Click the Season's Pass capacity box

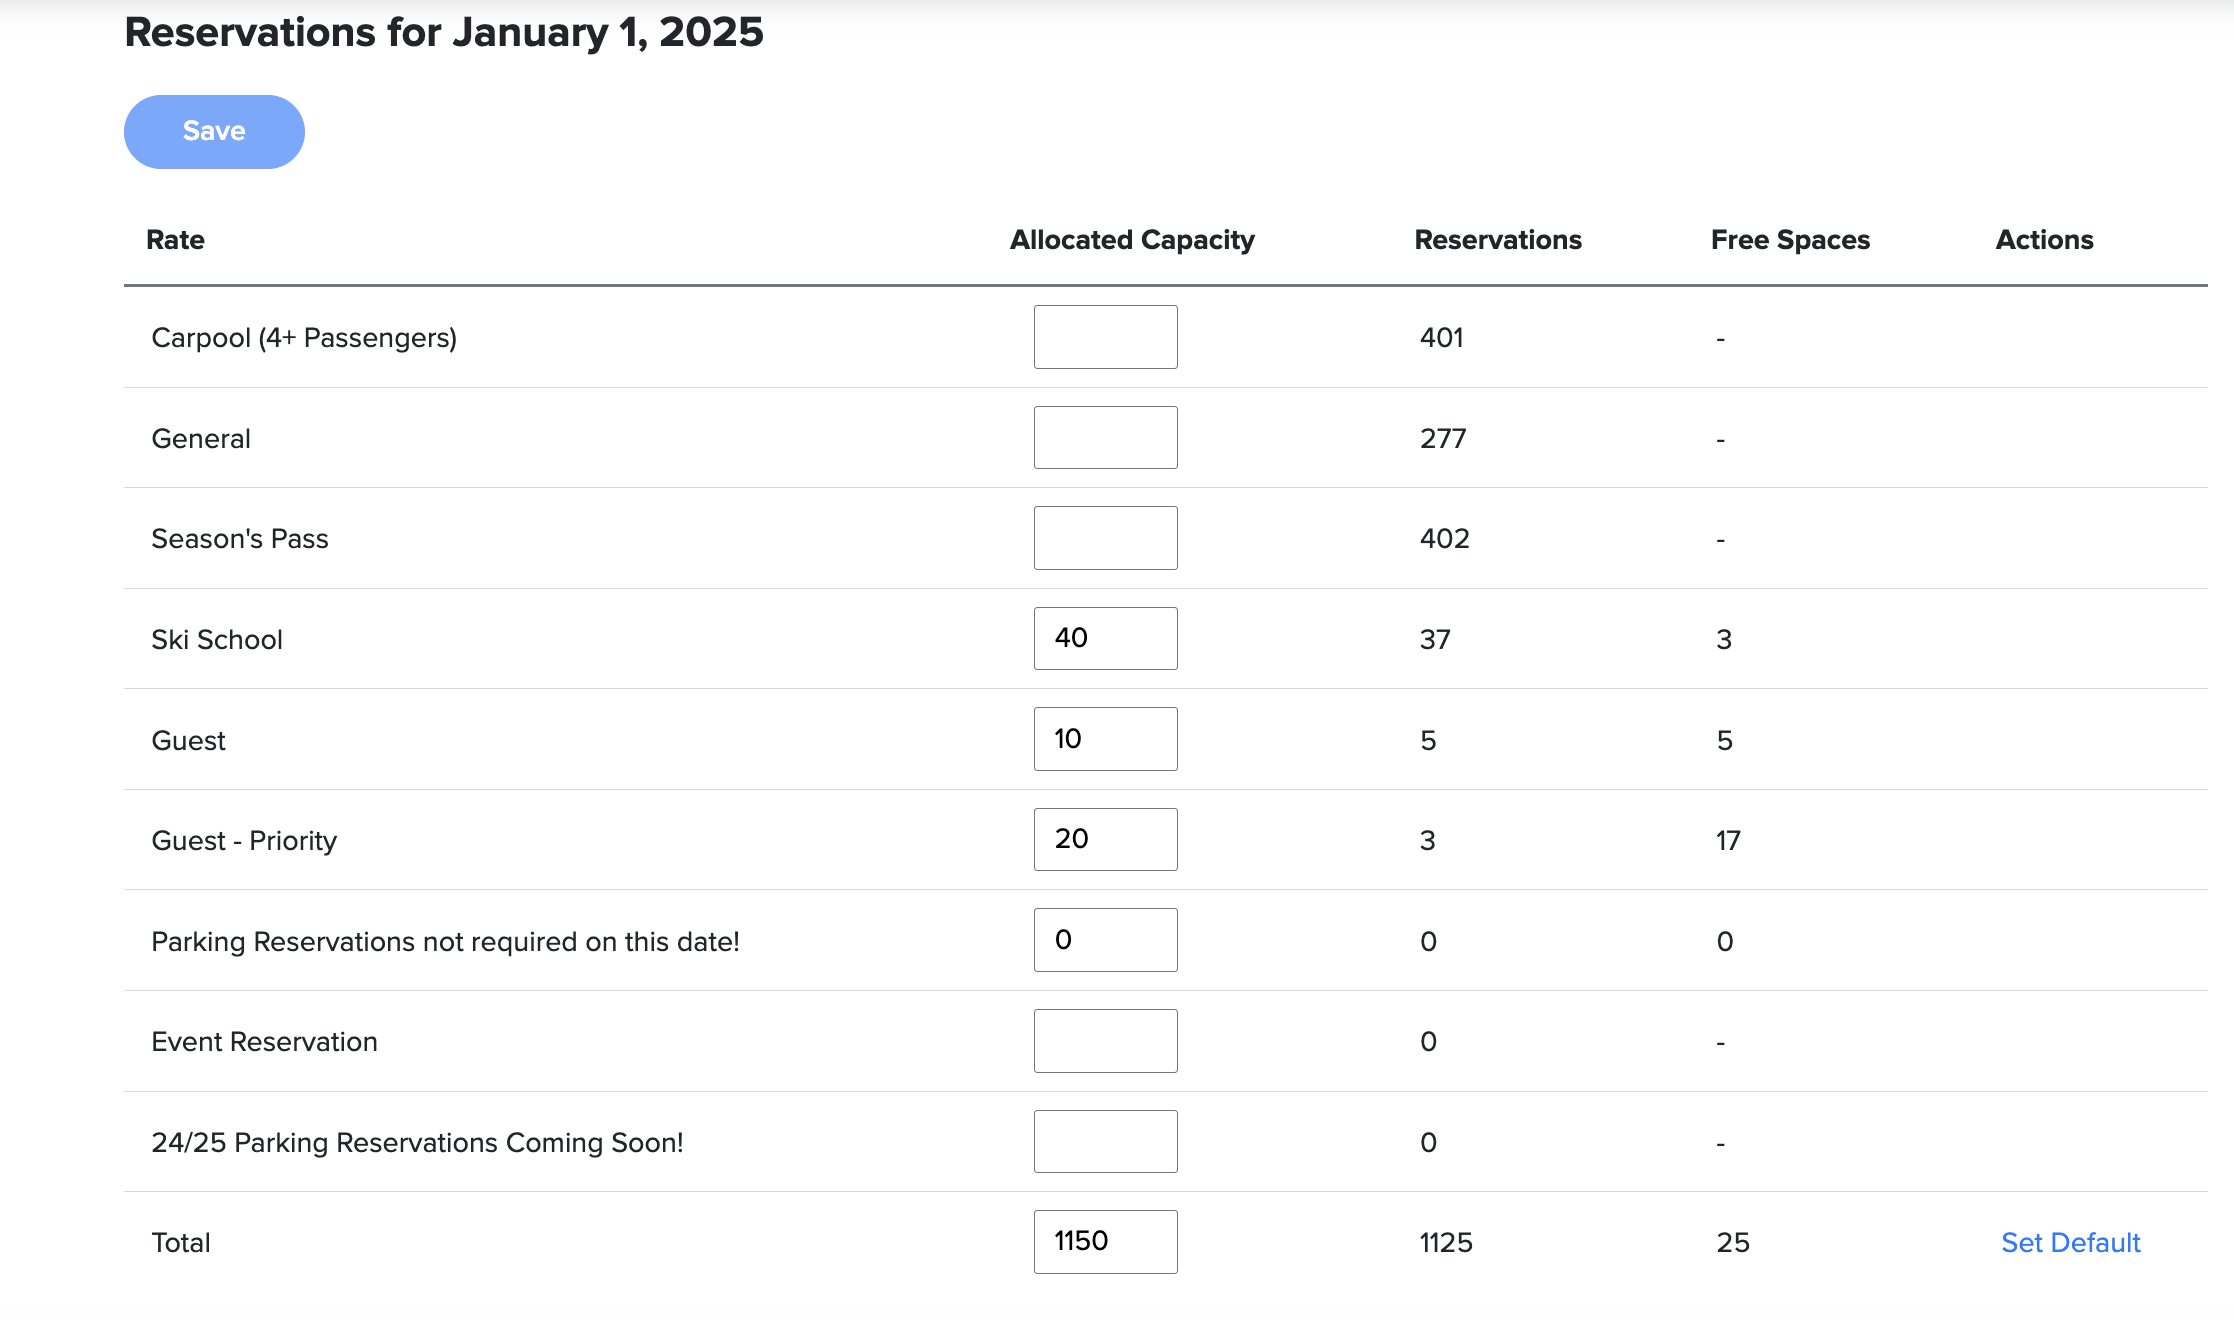coord(1104,538)
